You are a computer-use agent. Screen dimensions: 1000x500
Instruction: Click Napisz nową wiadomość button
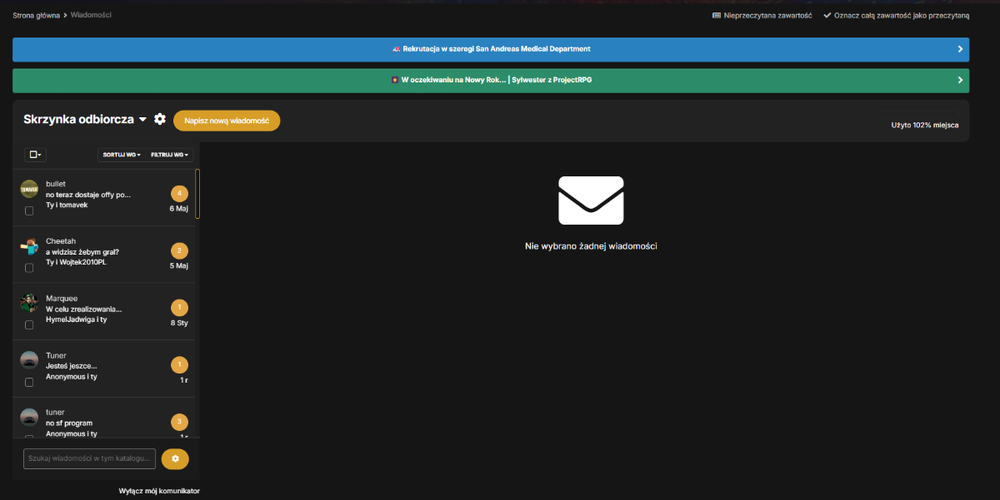tap(227, 121)
